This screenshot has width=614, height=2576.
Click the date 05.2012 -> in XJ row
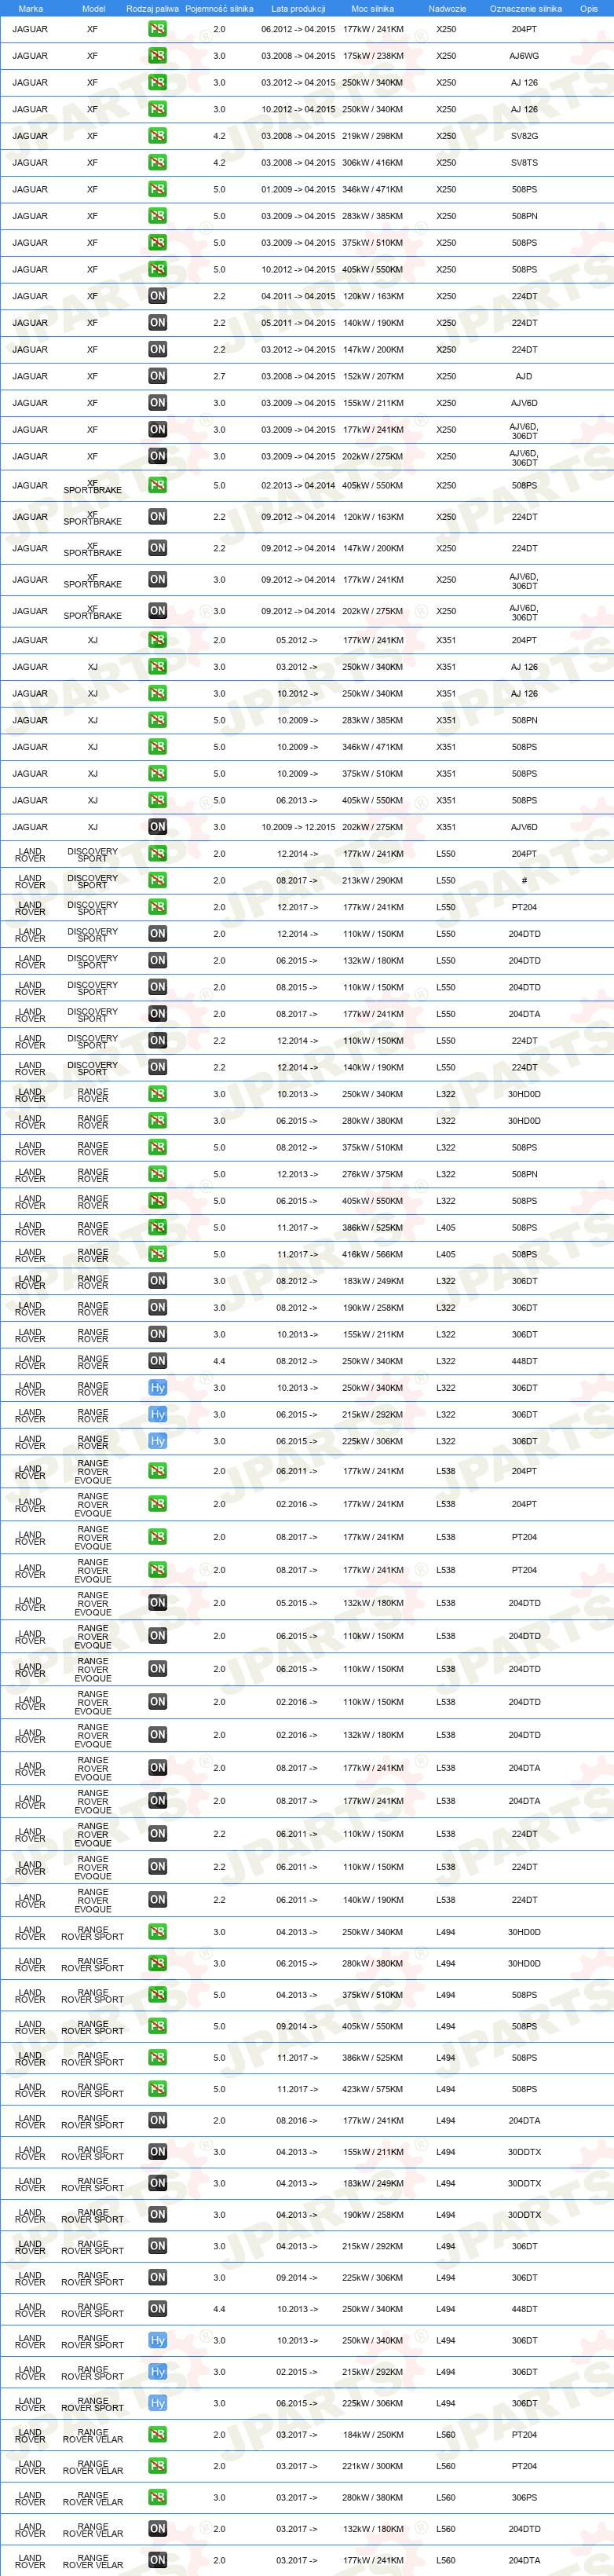click(298, 640)
